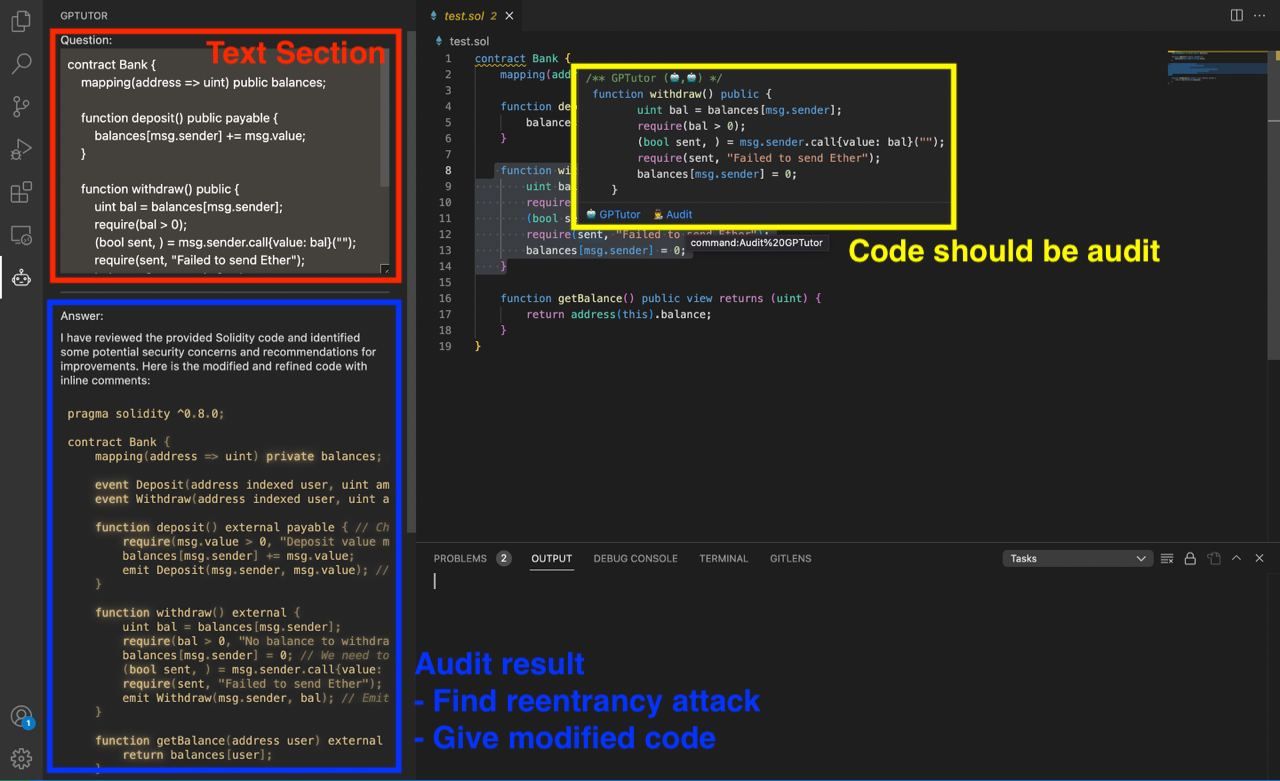
Task: Open editor More Actions menu
Action: coord(1259,15)
